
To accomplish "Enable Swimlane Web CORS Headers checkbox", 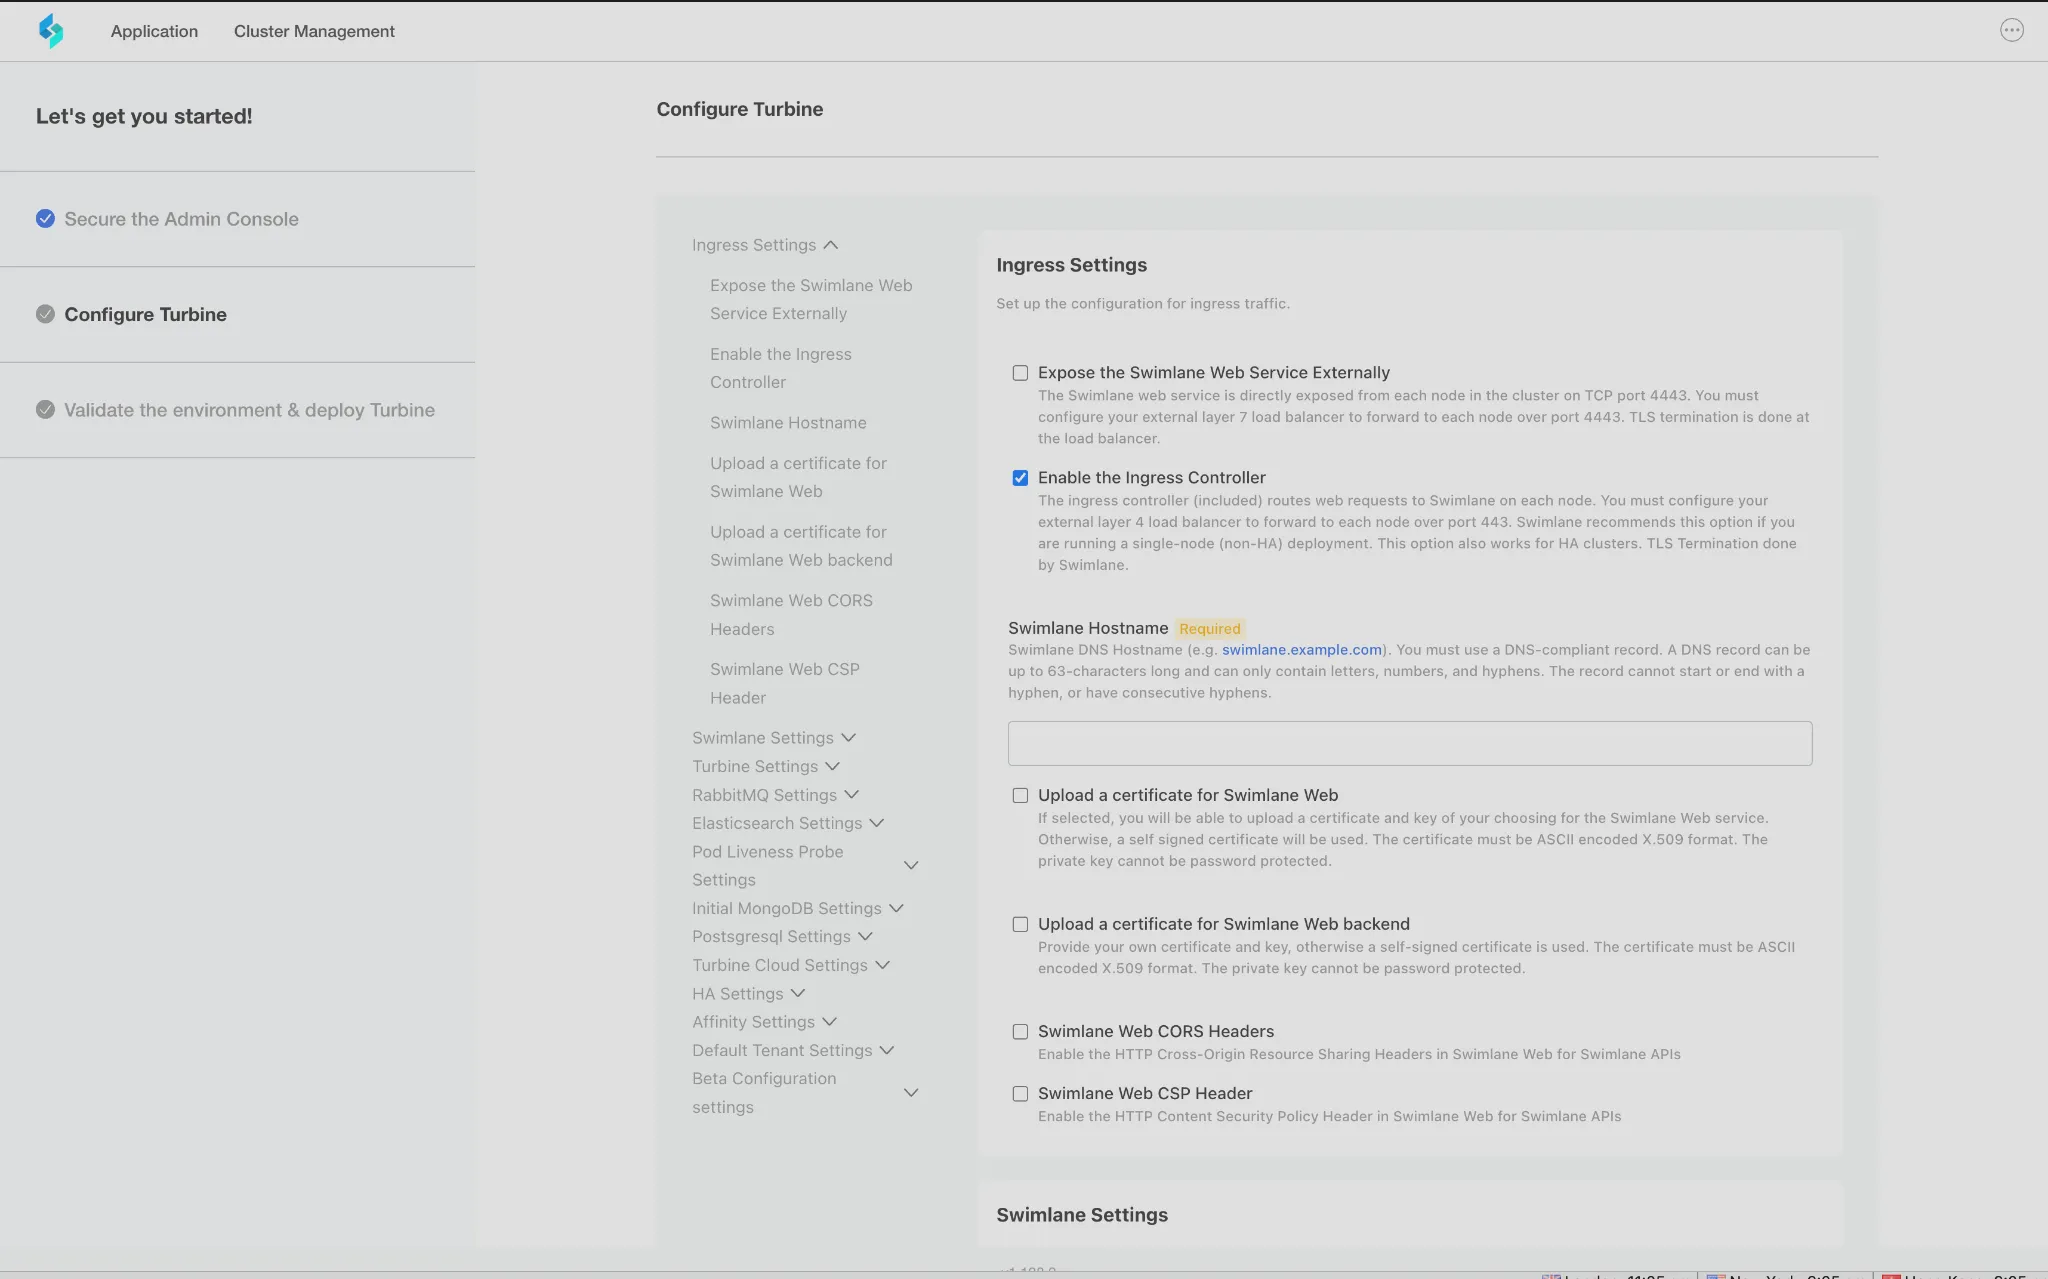I will pos(1020,1032).
